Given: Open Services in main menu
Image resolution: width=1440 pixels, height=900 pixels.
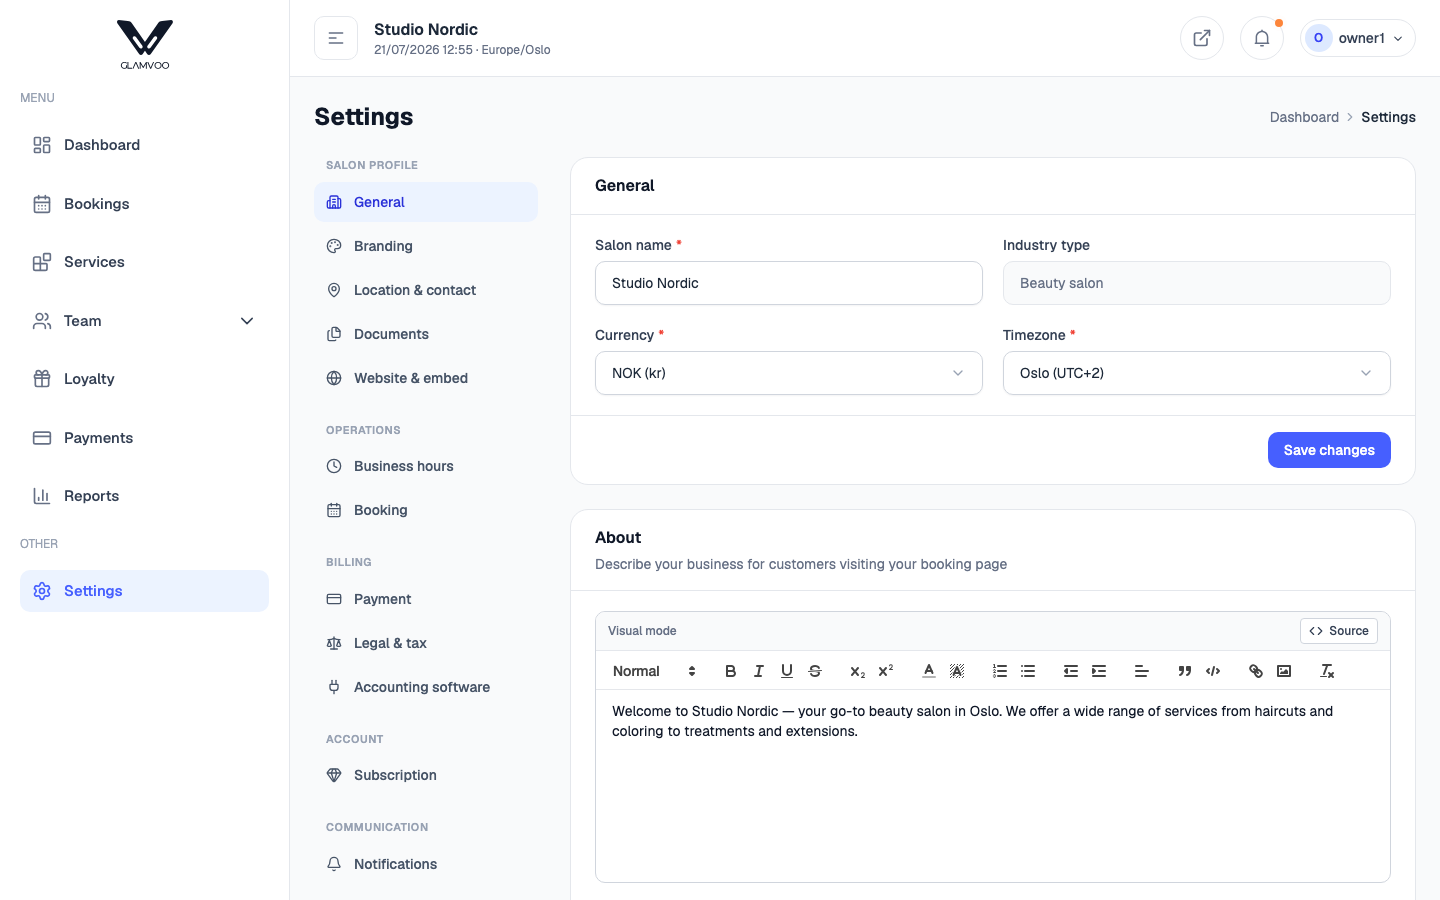Looking at the screenshot, I should point(144,262).
